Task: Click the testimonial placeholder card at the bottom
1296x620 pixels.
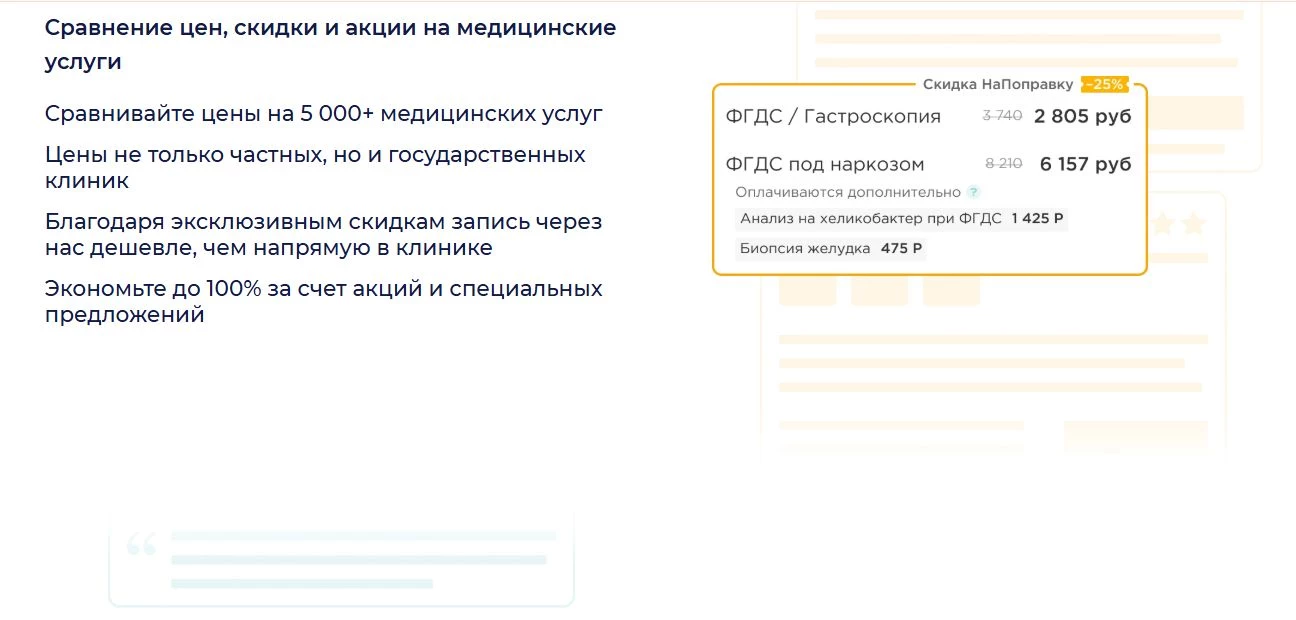Action: (x=340, y=557)
